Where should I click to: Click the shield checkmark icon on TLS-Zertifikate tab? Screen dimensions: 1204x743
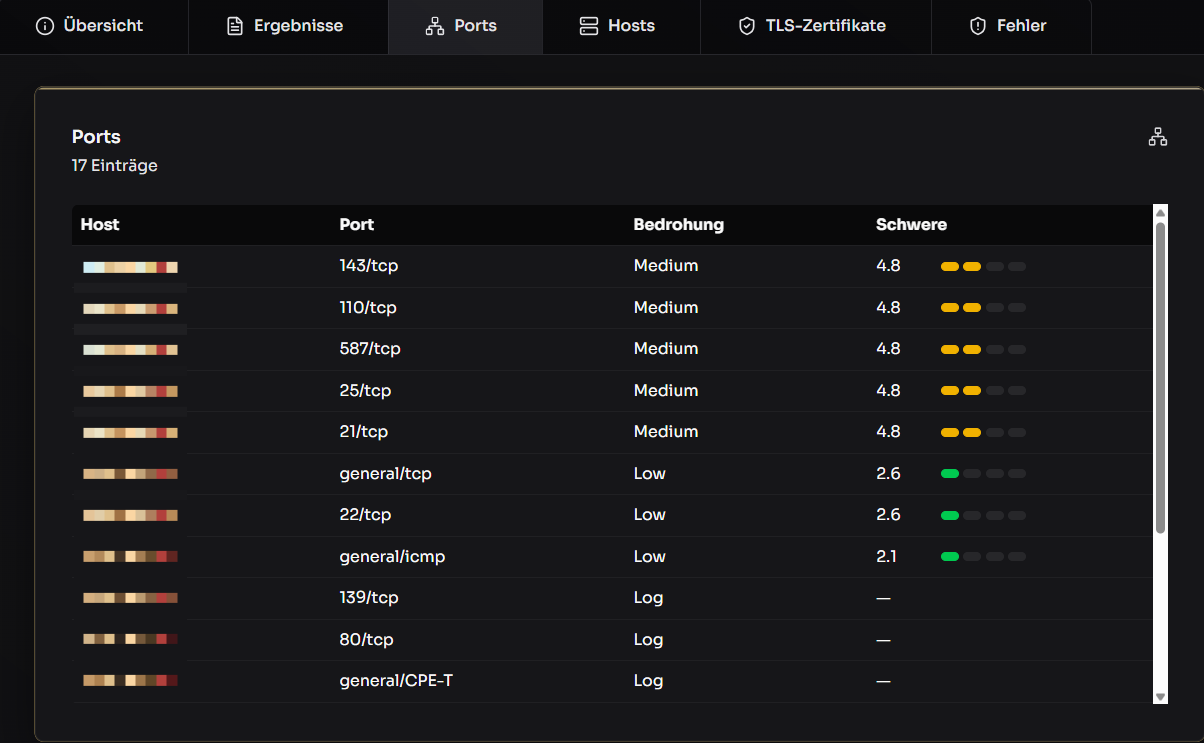[x=747, y=26]
